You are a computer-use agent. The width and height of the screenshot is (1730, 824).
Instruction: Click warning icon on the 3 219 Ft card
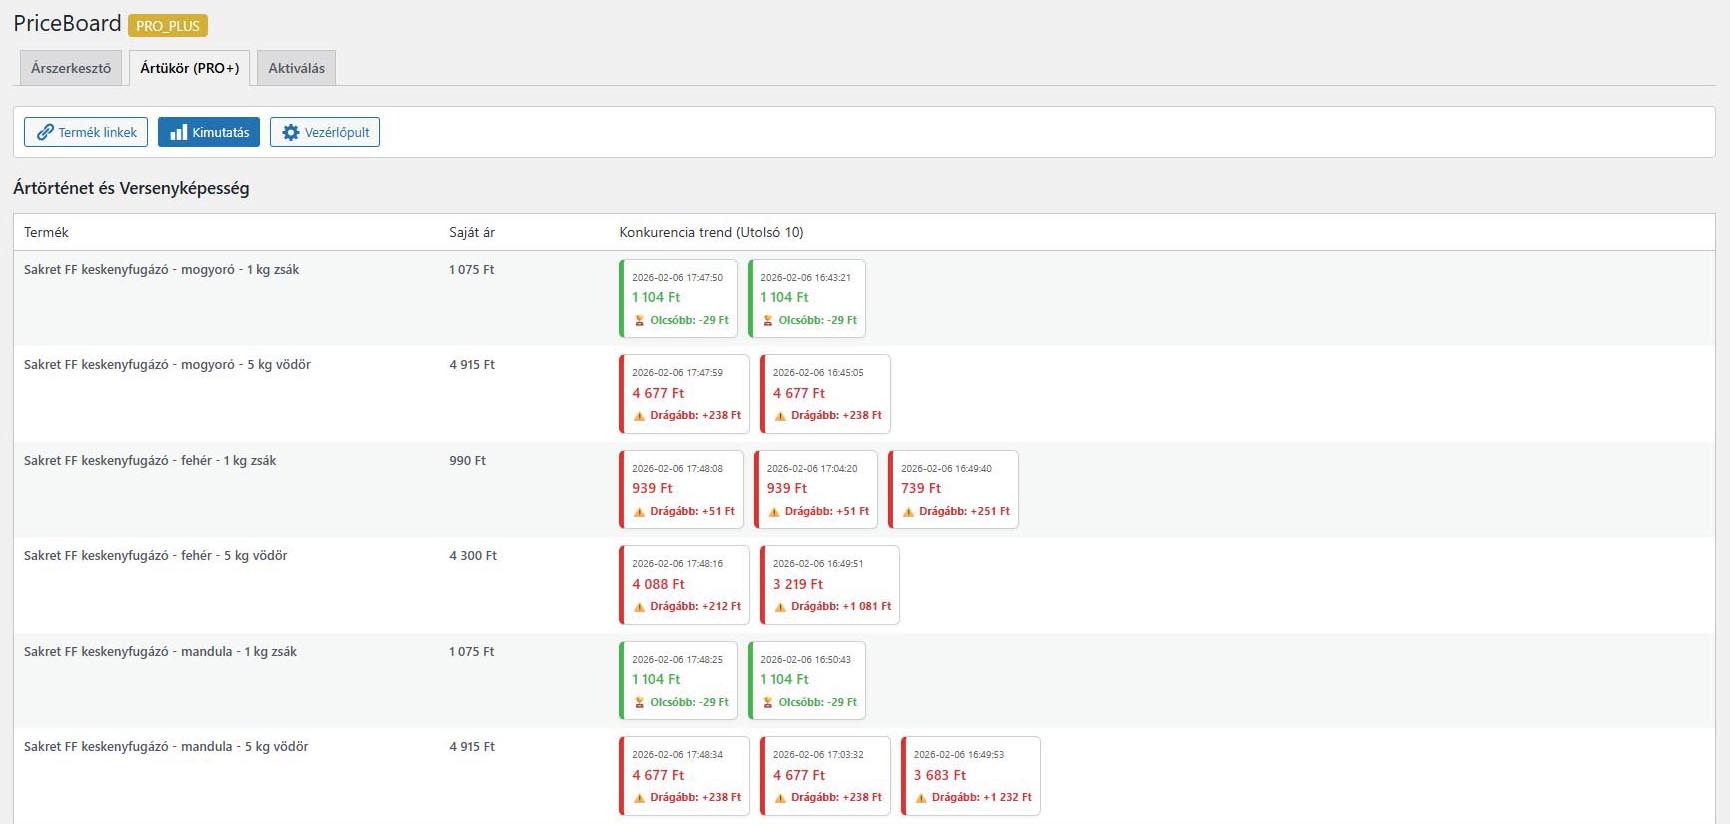pyautogui.click(x=780, y=607)
